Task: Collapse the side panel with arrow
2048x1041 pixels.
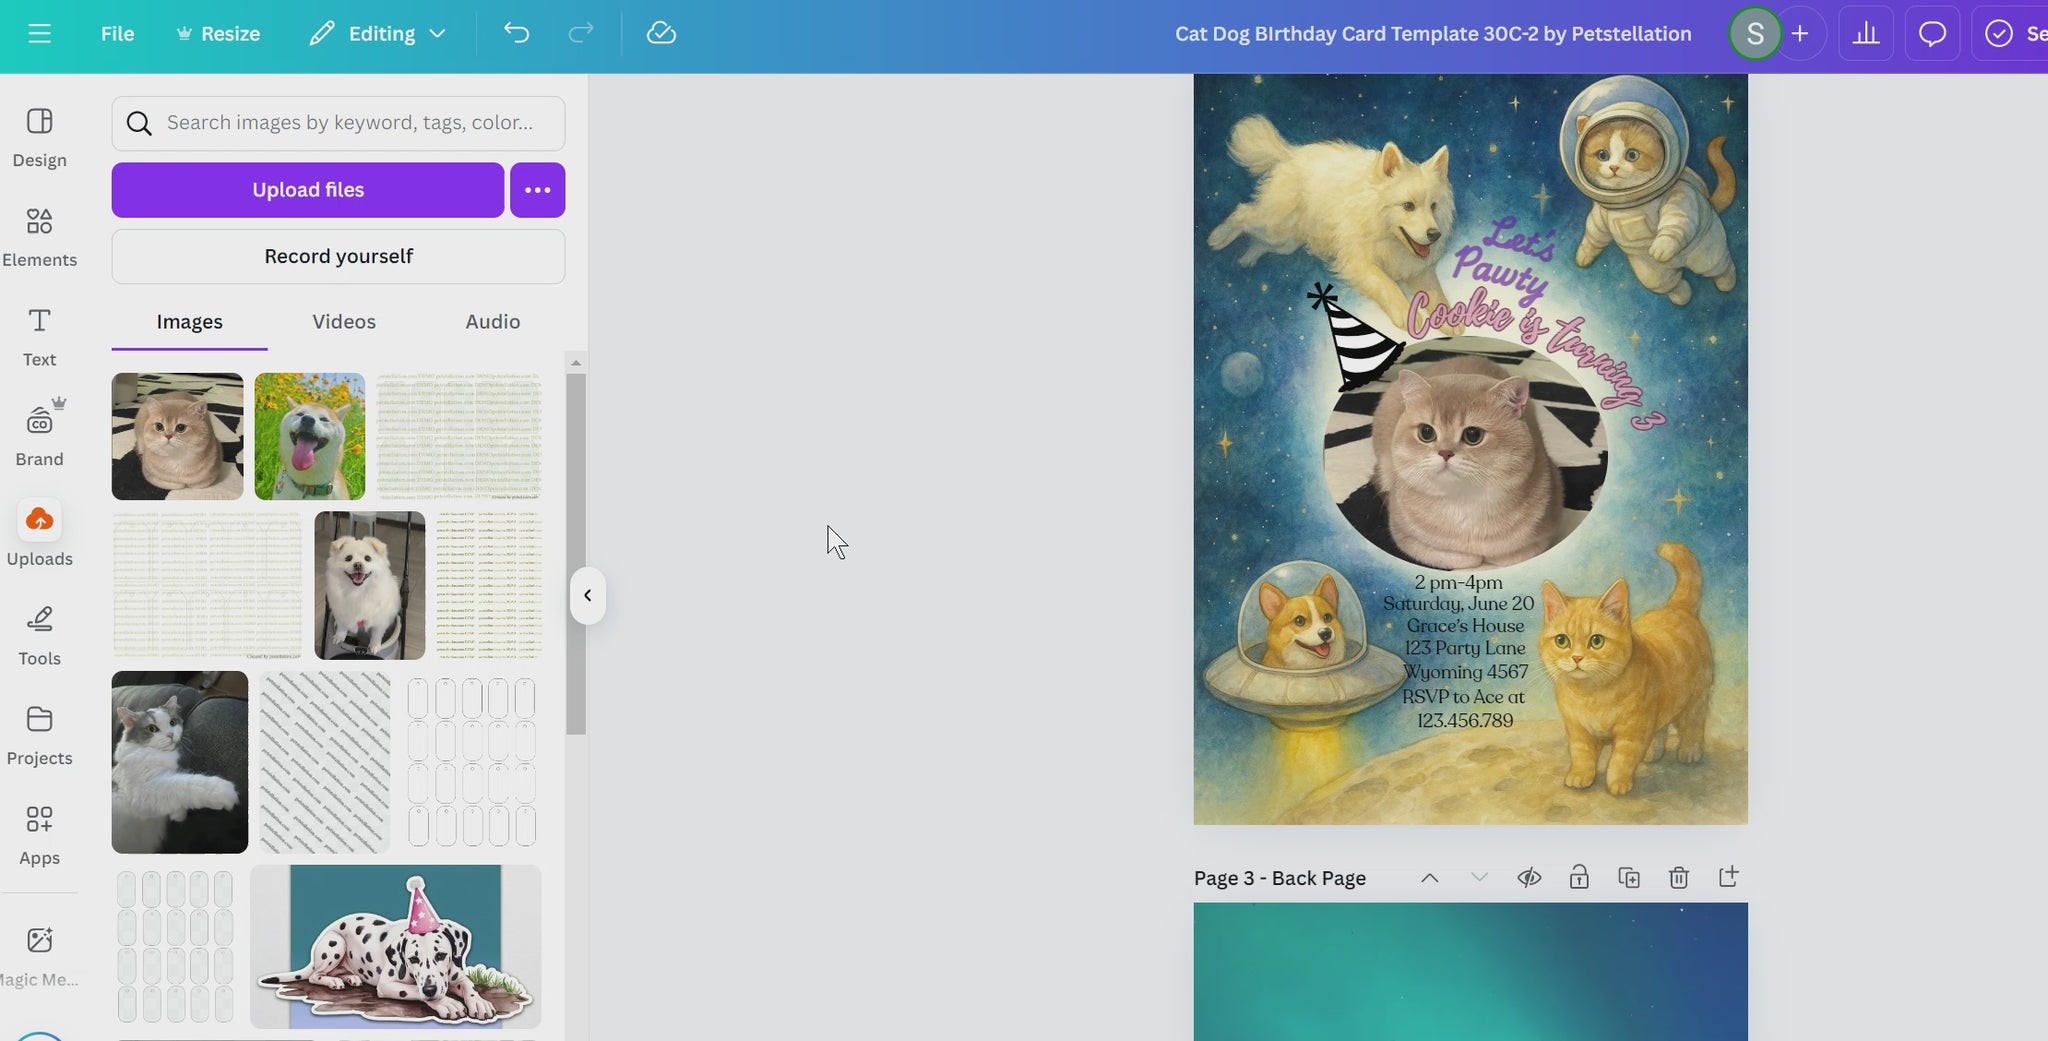Action: click(x=588, y=595)
